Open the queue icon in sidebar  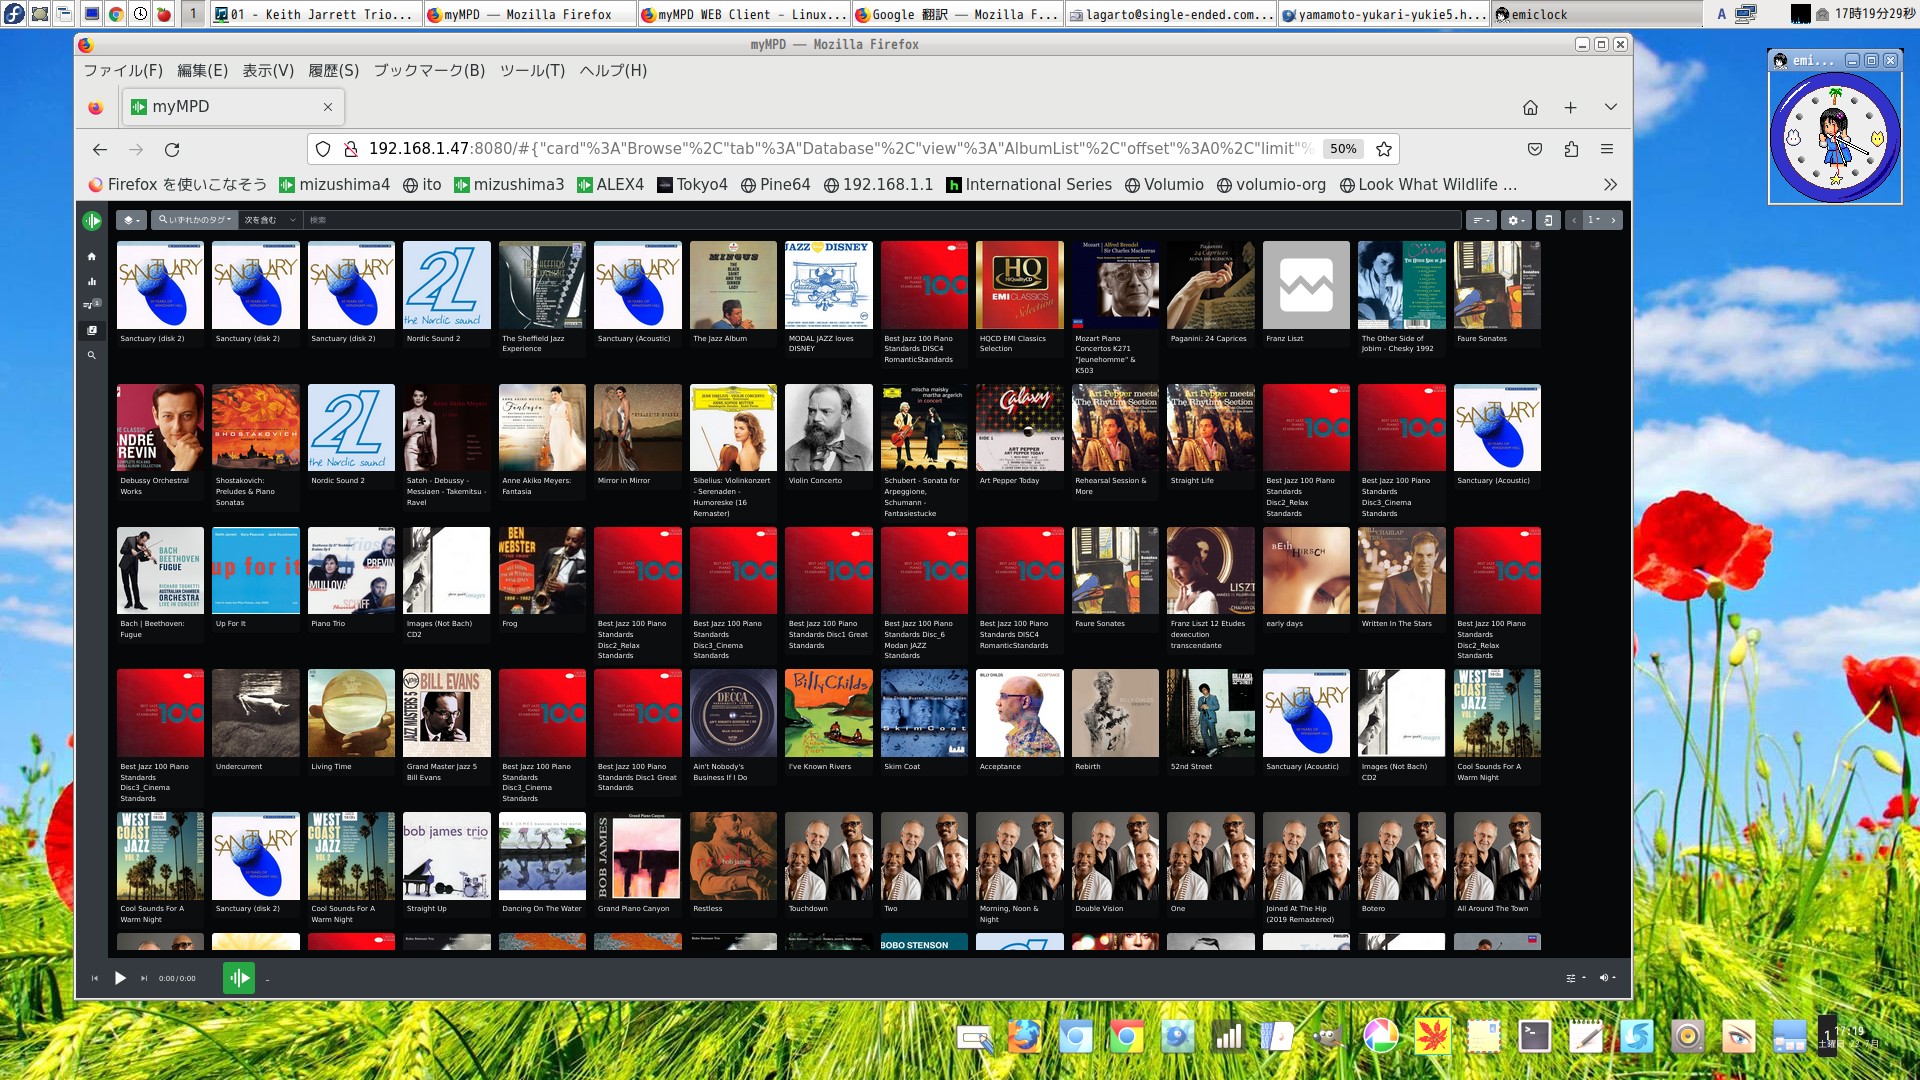pyautogui.click(x=90, y=305)
